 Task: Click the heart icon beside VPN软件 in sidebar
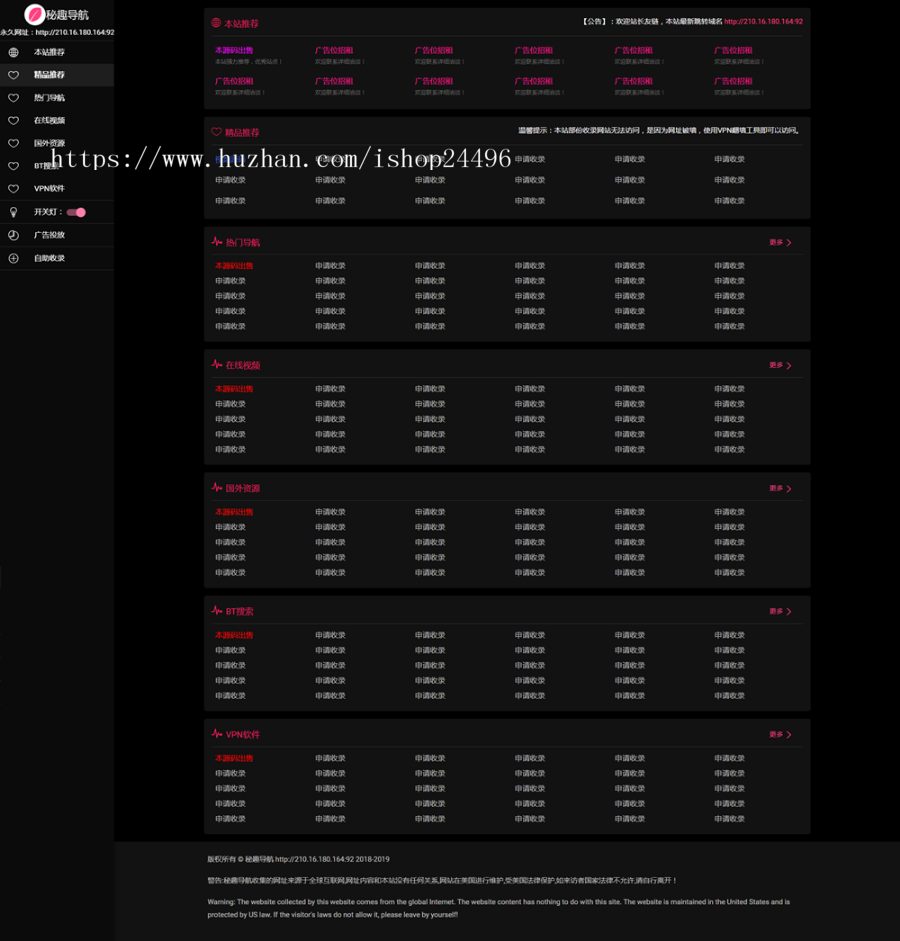[13, 189]
